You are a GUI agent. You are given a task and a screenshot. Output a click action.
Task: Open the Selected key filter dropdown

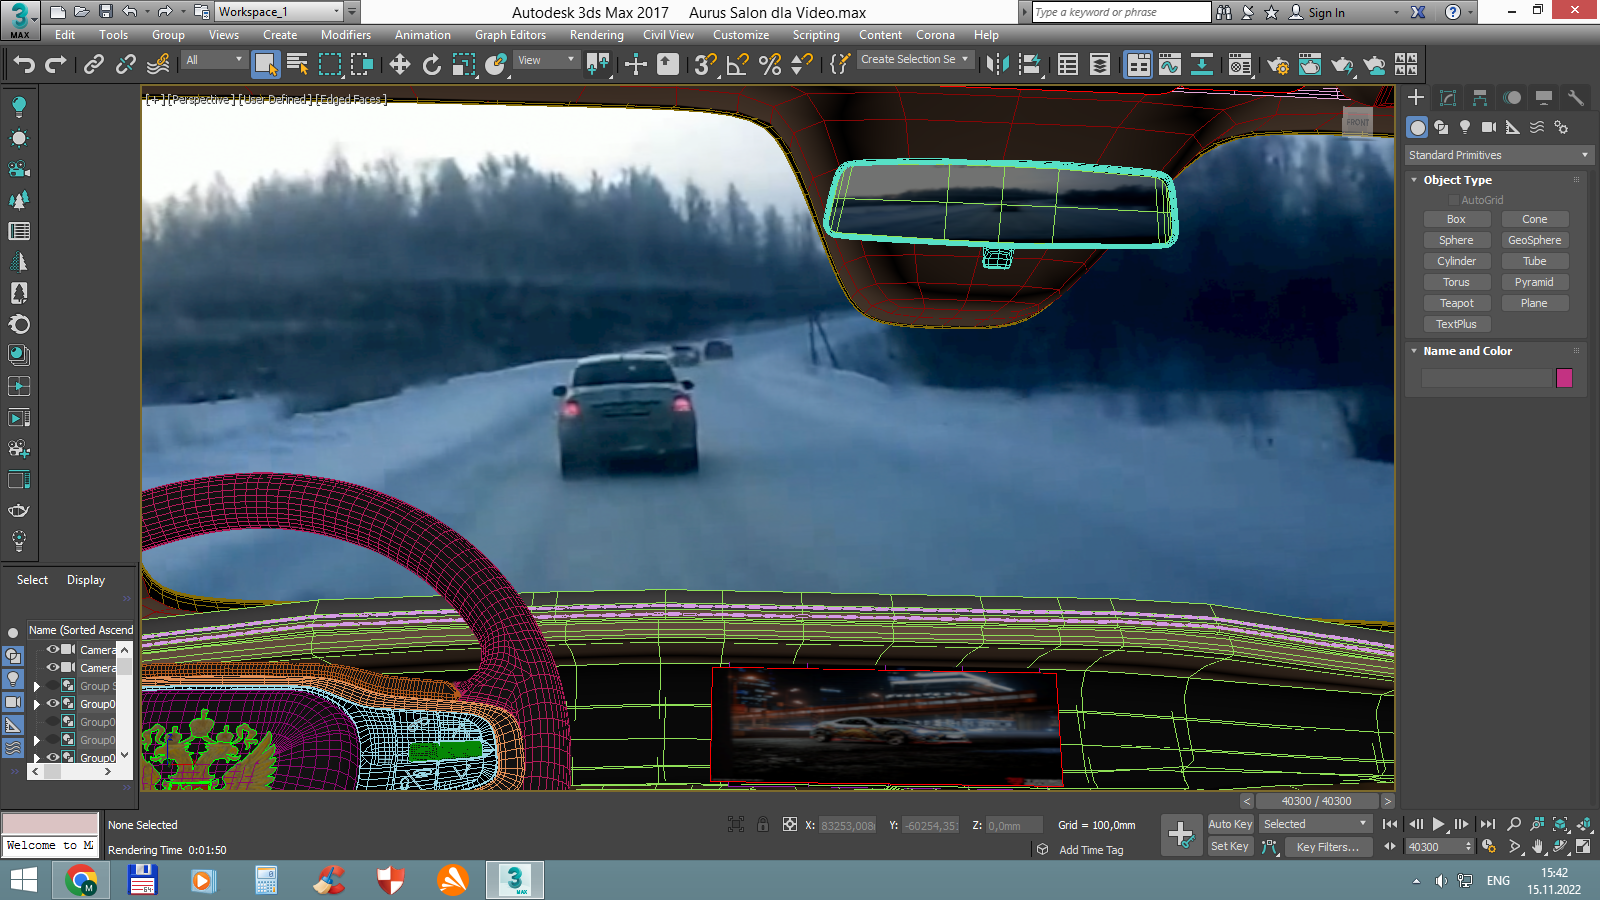tap(1315, 824)
